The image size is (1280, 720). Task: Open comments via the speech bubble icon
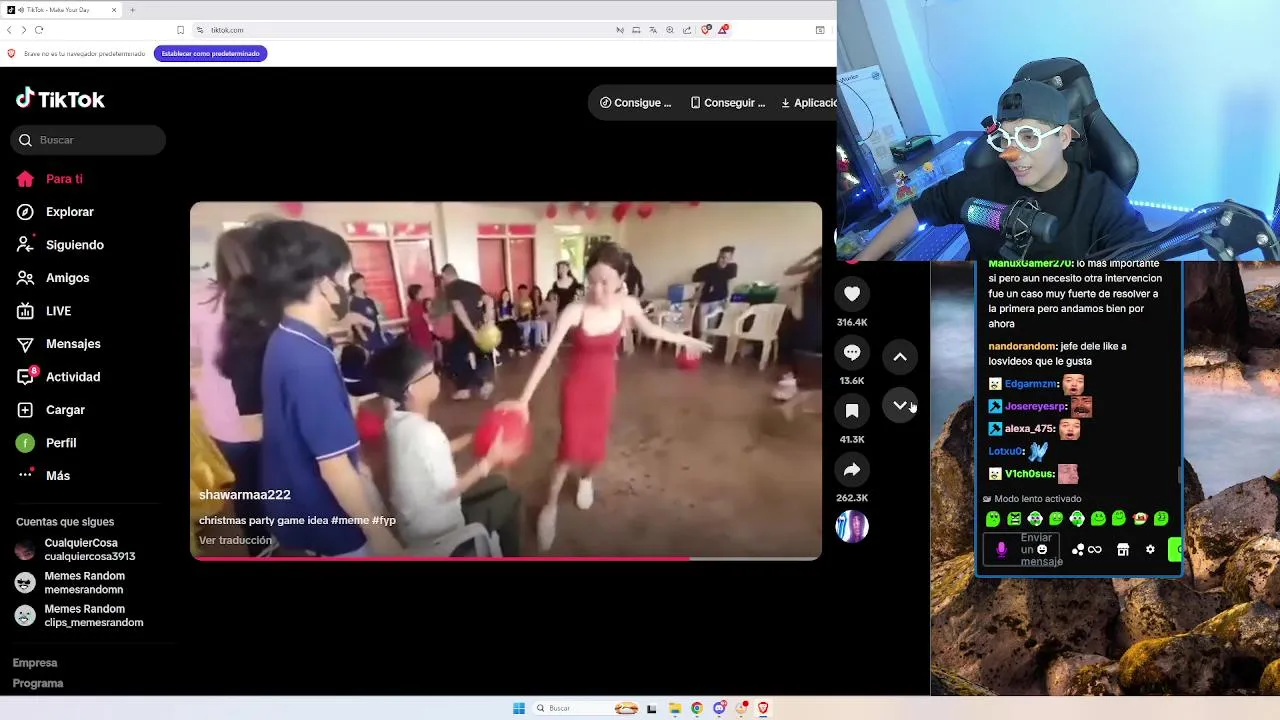852,352
